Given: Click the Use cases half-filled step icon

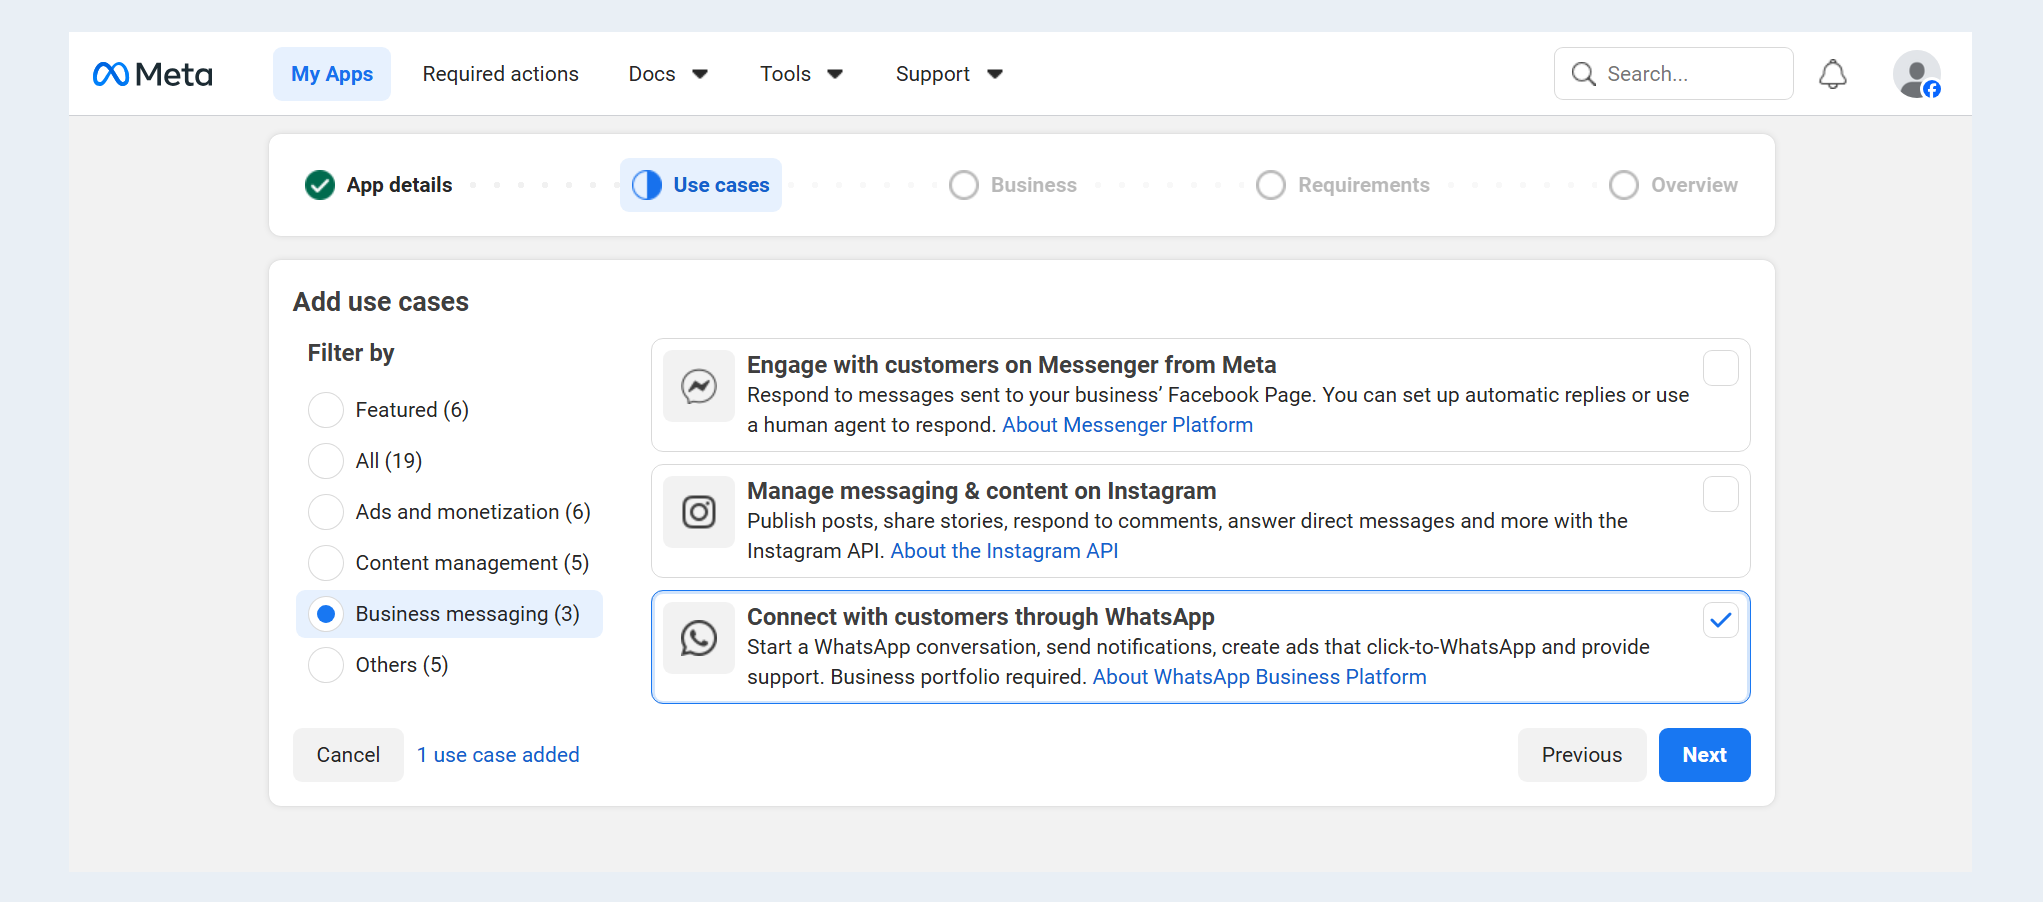Looking at the screenshot, I should 647,185.
